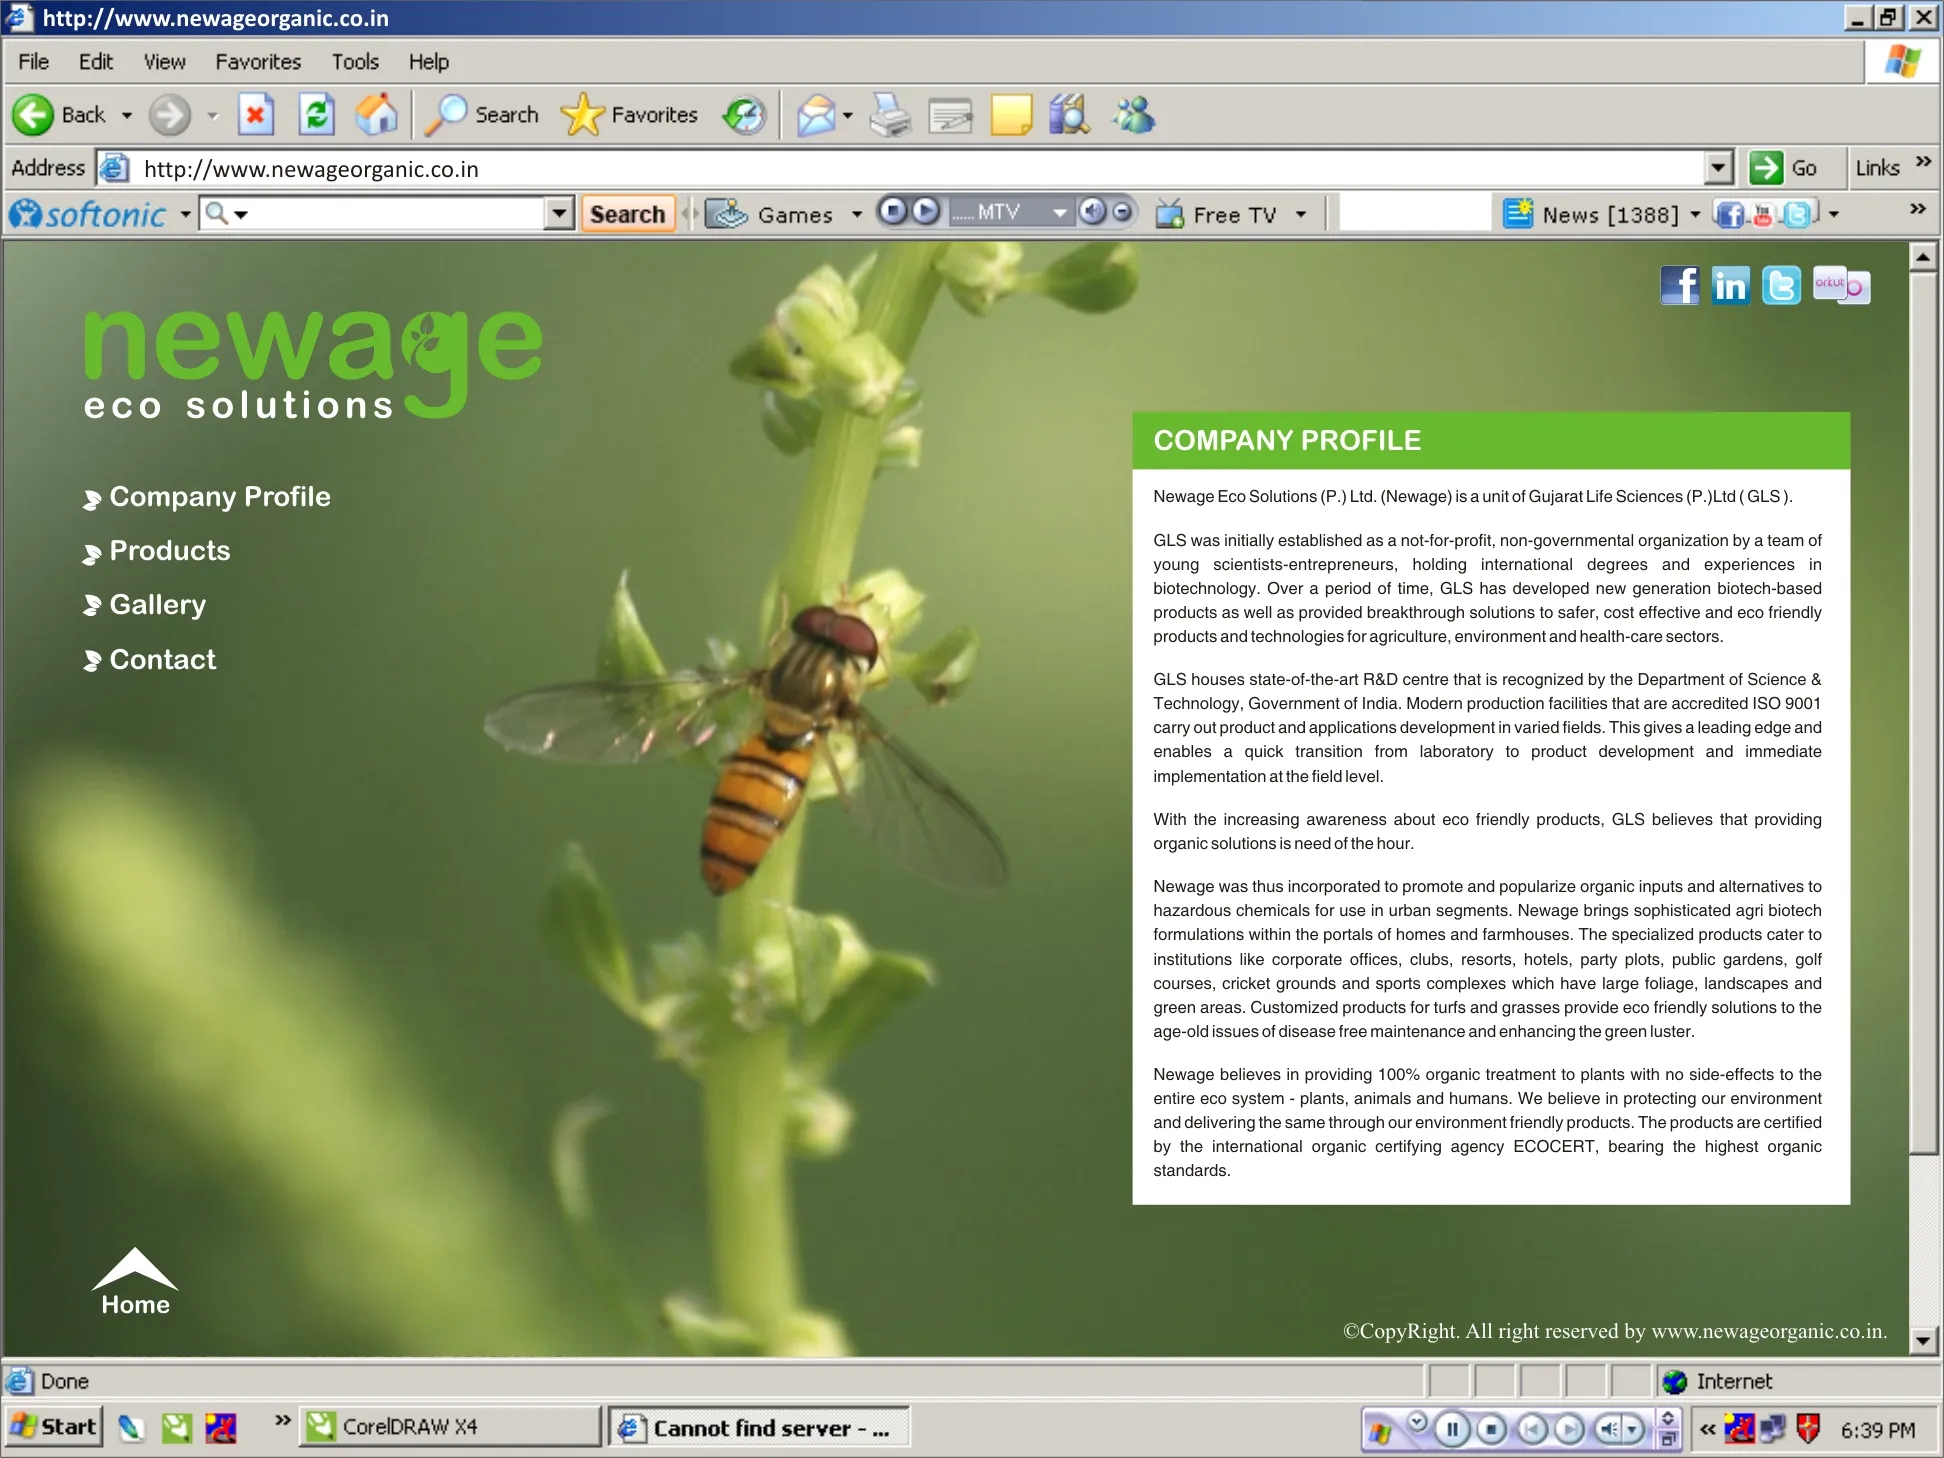The width and height of the screenshot is (1944, 1458).
Task: Open the Gallery navigation link
Action: point(145,605)
